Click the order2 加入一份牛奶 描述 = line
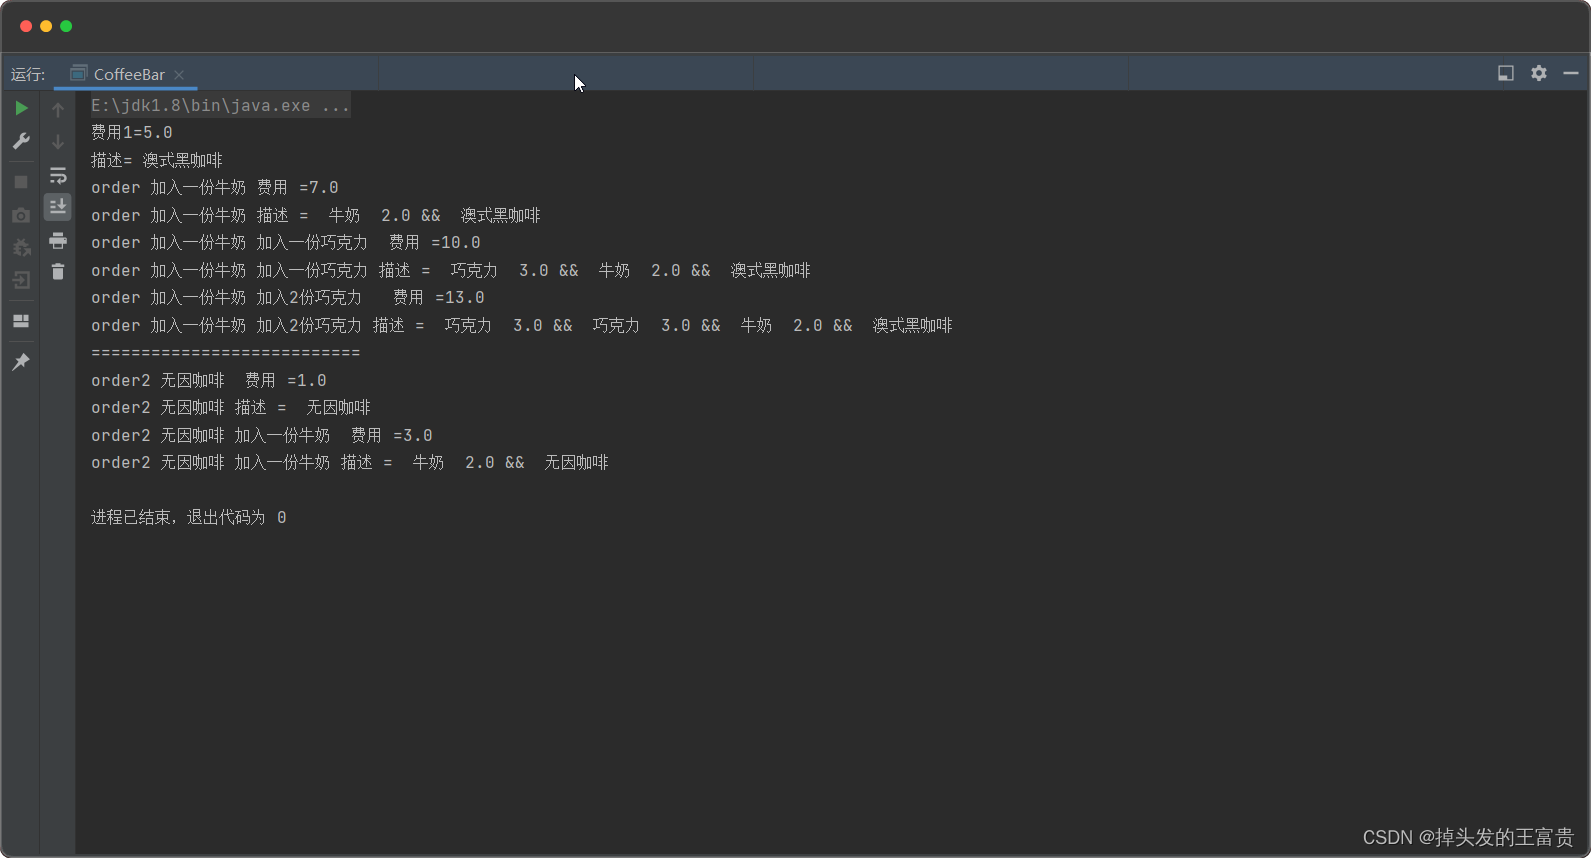 (350, 462)
